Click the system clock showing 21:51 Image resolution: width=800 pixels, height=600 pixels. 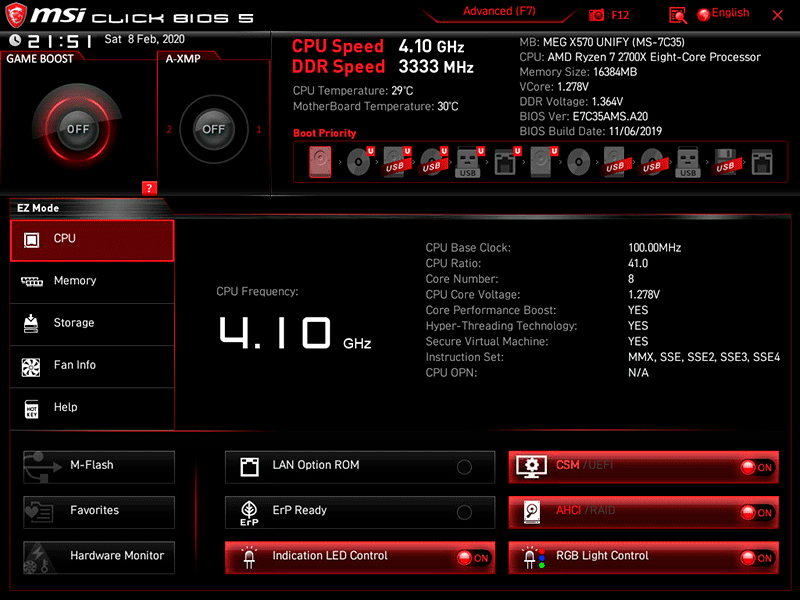(x=60, y=41)
